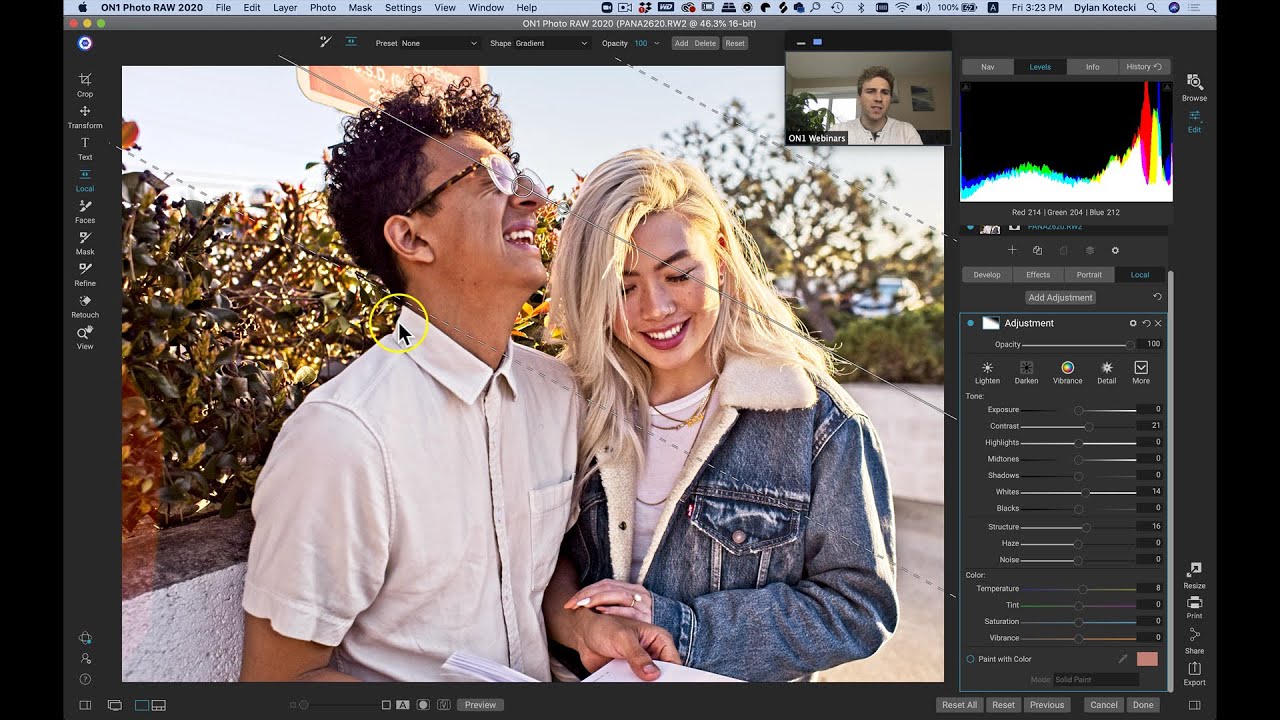Toggle the compare A view button
The width and height of the screenshot is (1280, 720).
click(x=403, y=705)
